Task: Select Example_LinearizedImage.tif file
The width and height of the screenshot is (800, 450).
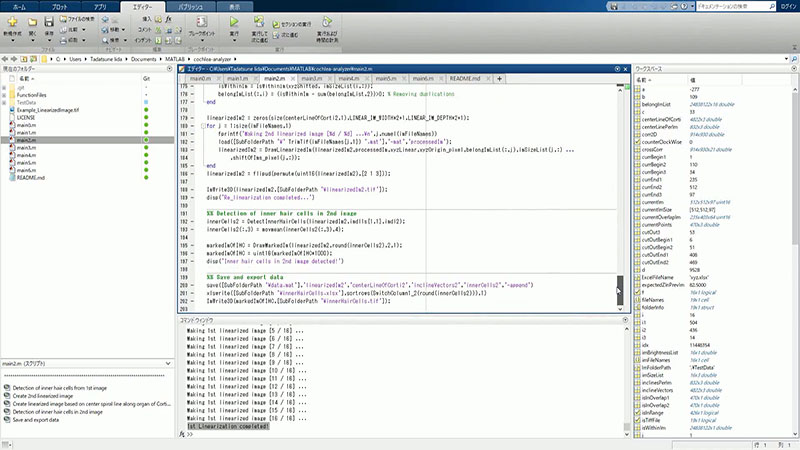Action: tap(48, 110)
